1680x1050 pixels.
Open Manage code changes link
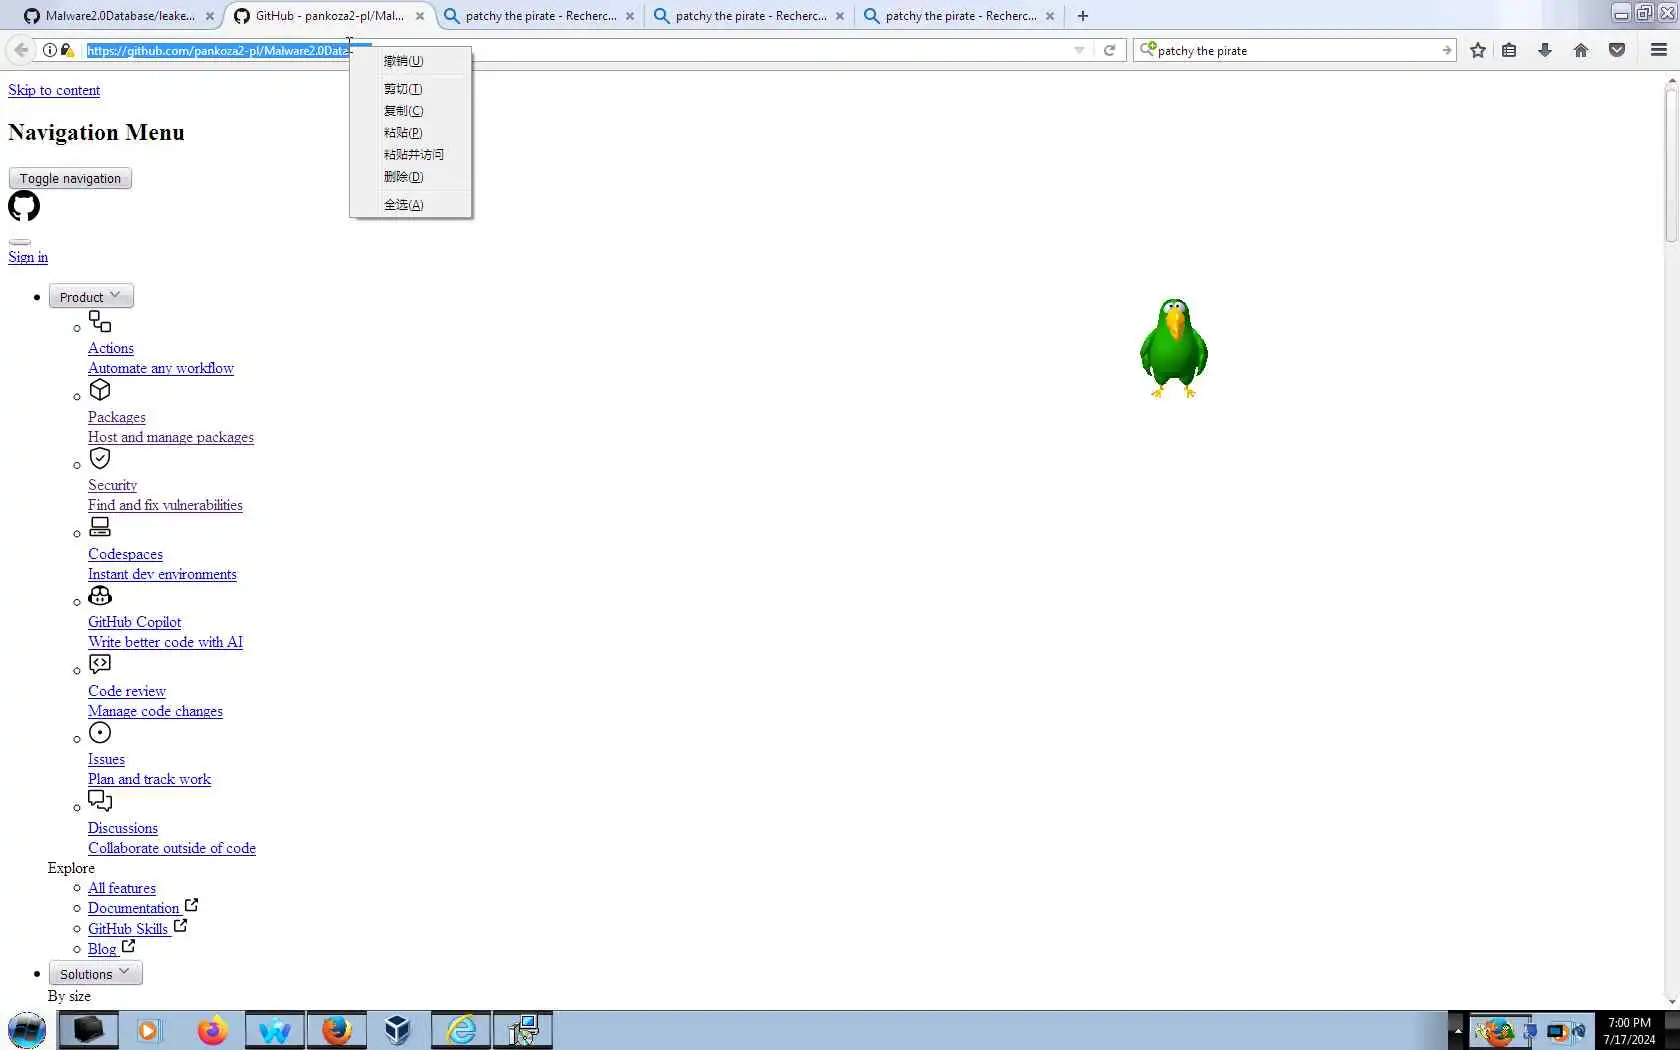click(155, 711)
